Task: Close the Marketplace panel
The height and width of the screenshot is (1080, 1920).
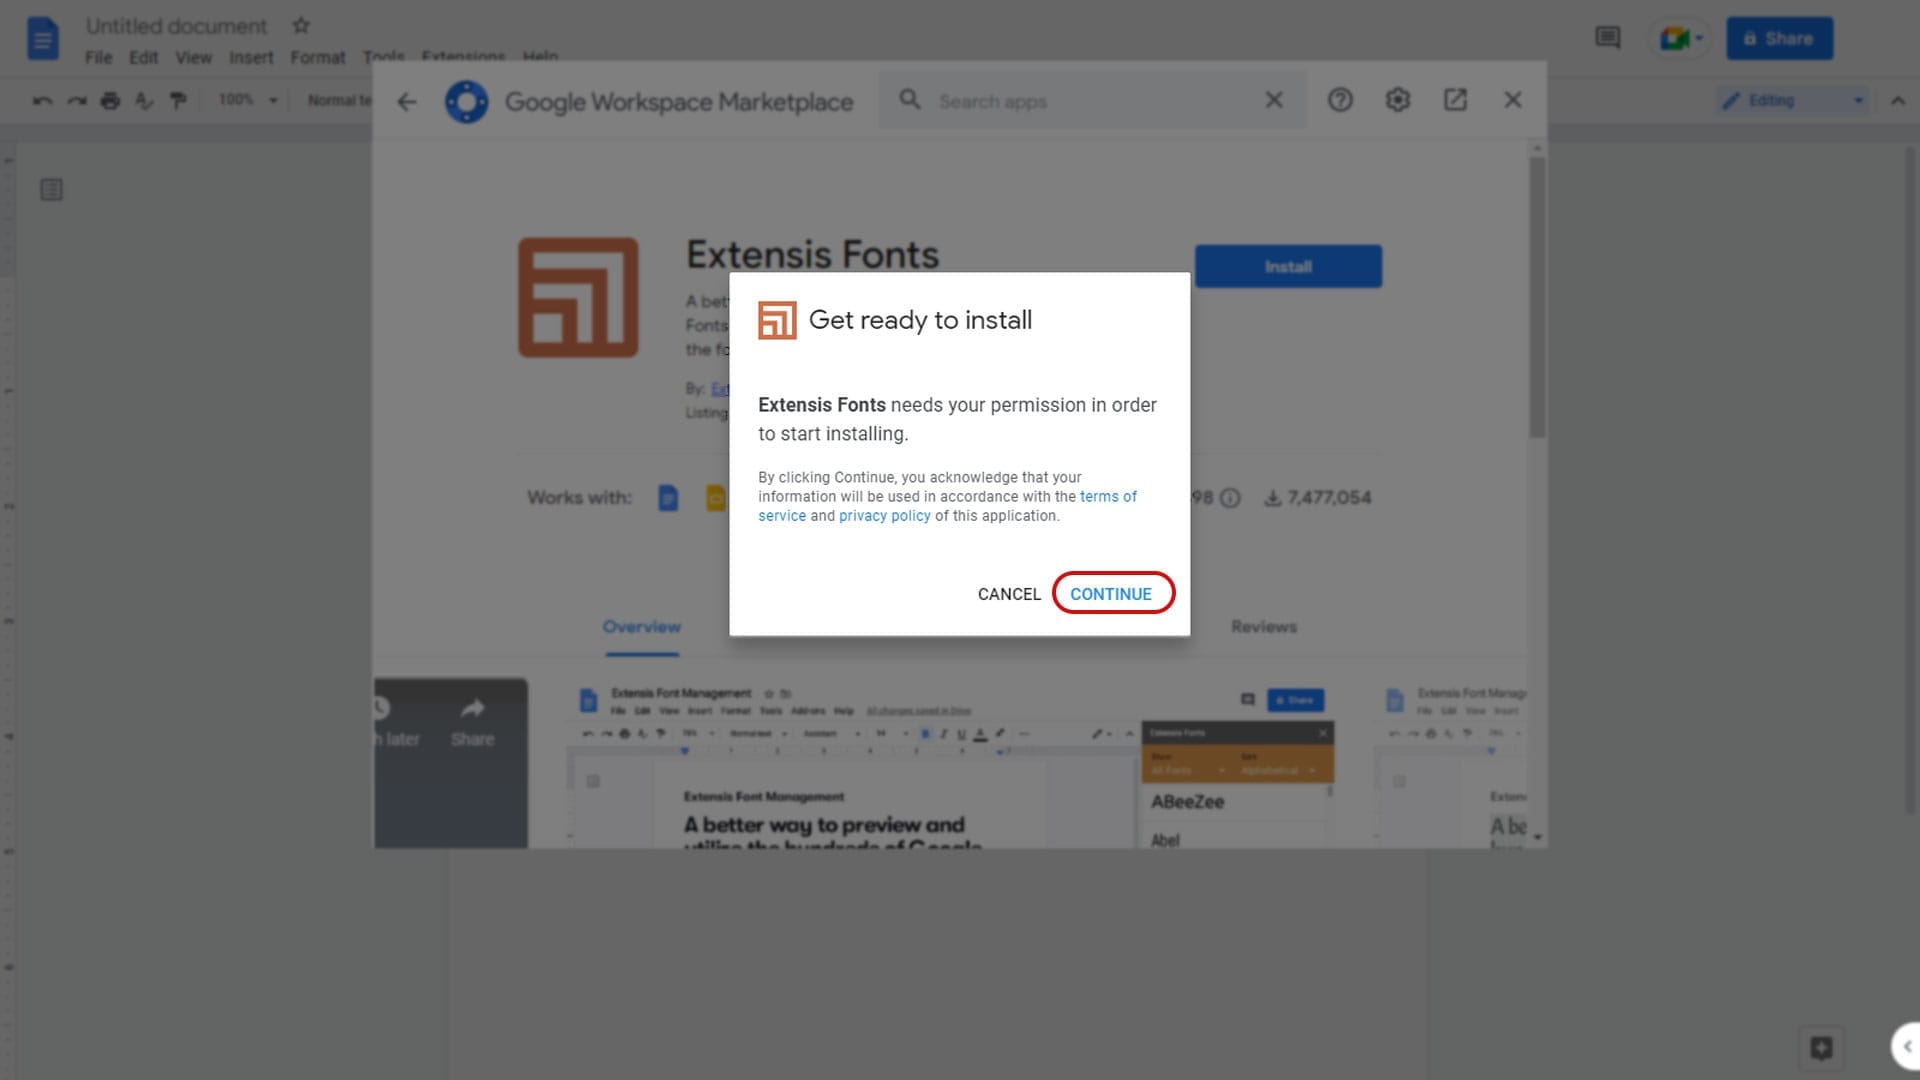Action: [x=1513, y=100]
